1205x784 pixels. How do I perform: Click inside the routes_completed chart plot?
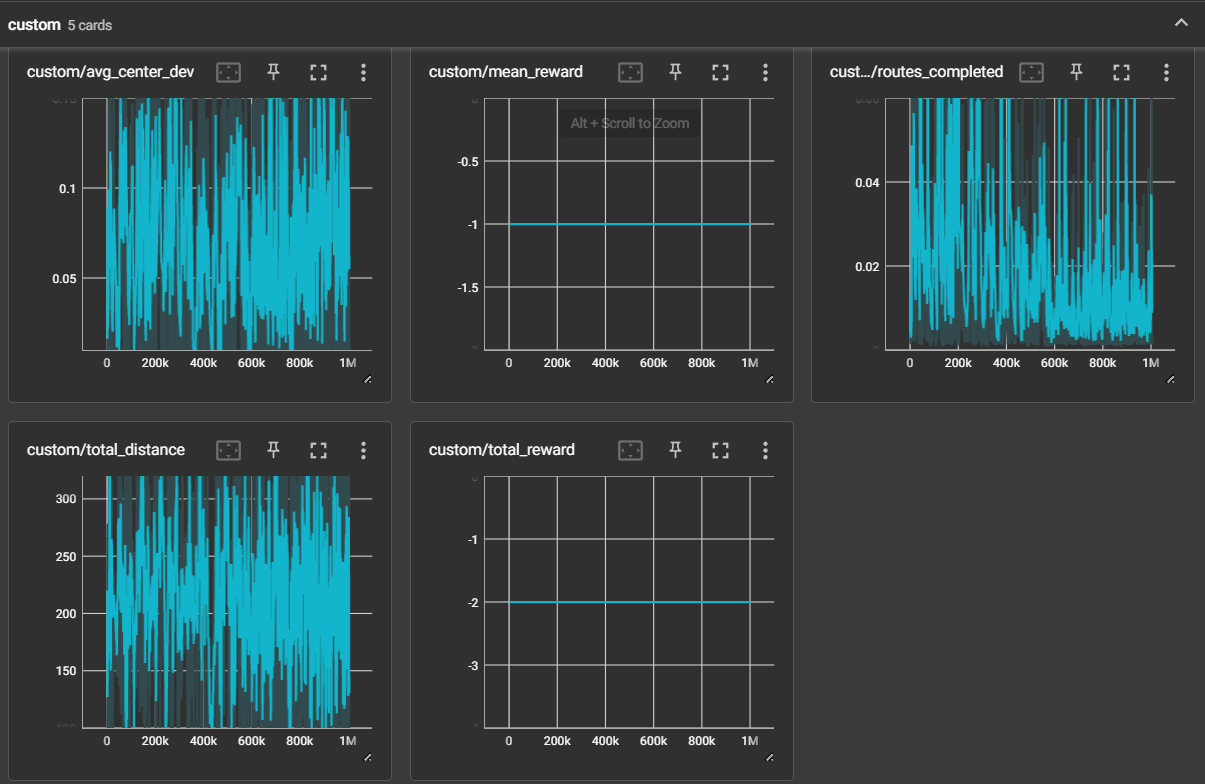(x=1029, y=224)
